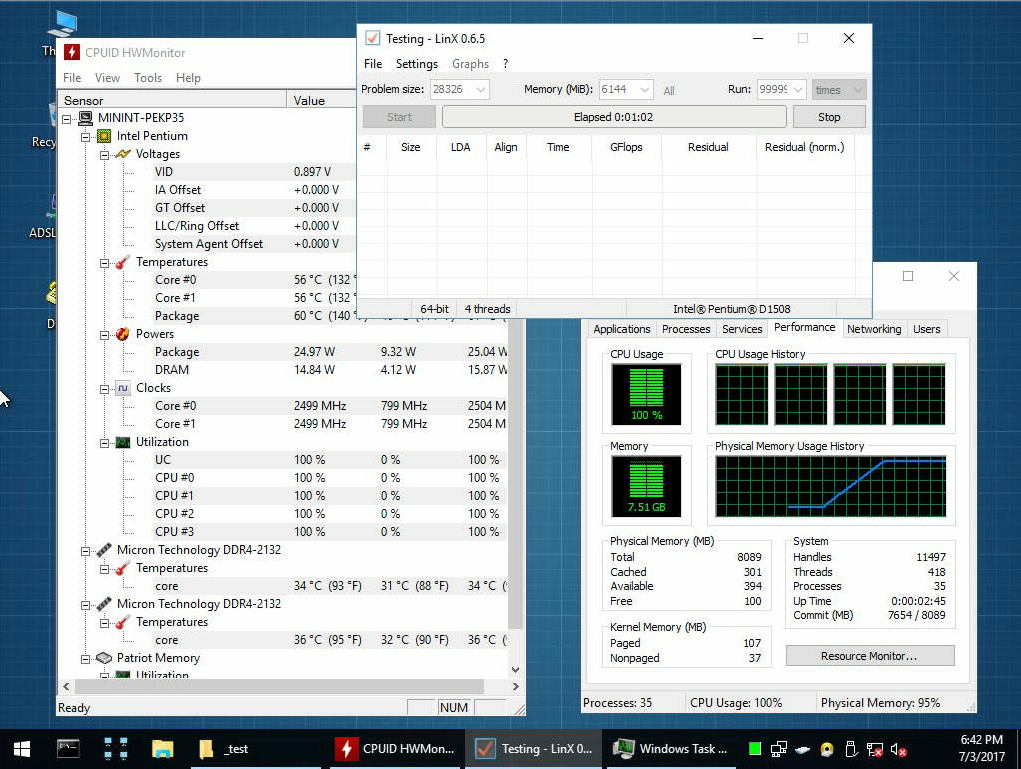Click the HWMonitor horizontal scrollbar right arrow

tap(515, 686)
